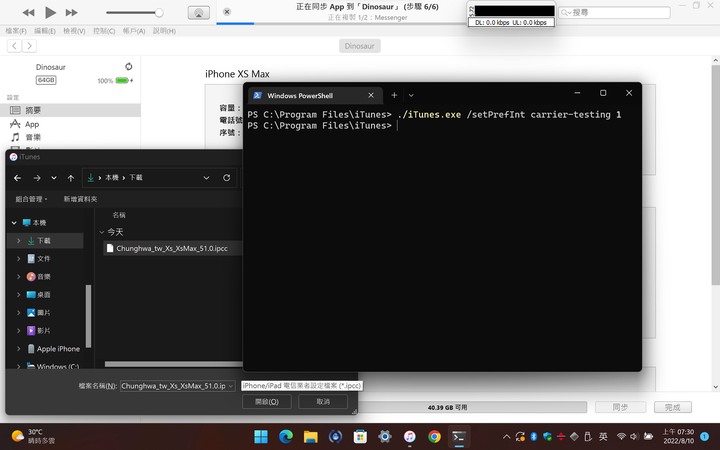
Task: Open the 檔案(F) menu
Action: pos(16,31)
